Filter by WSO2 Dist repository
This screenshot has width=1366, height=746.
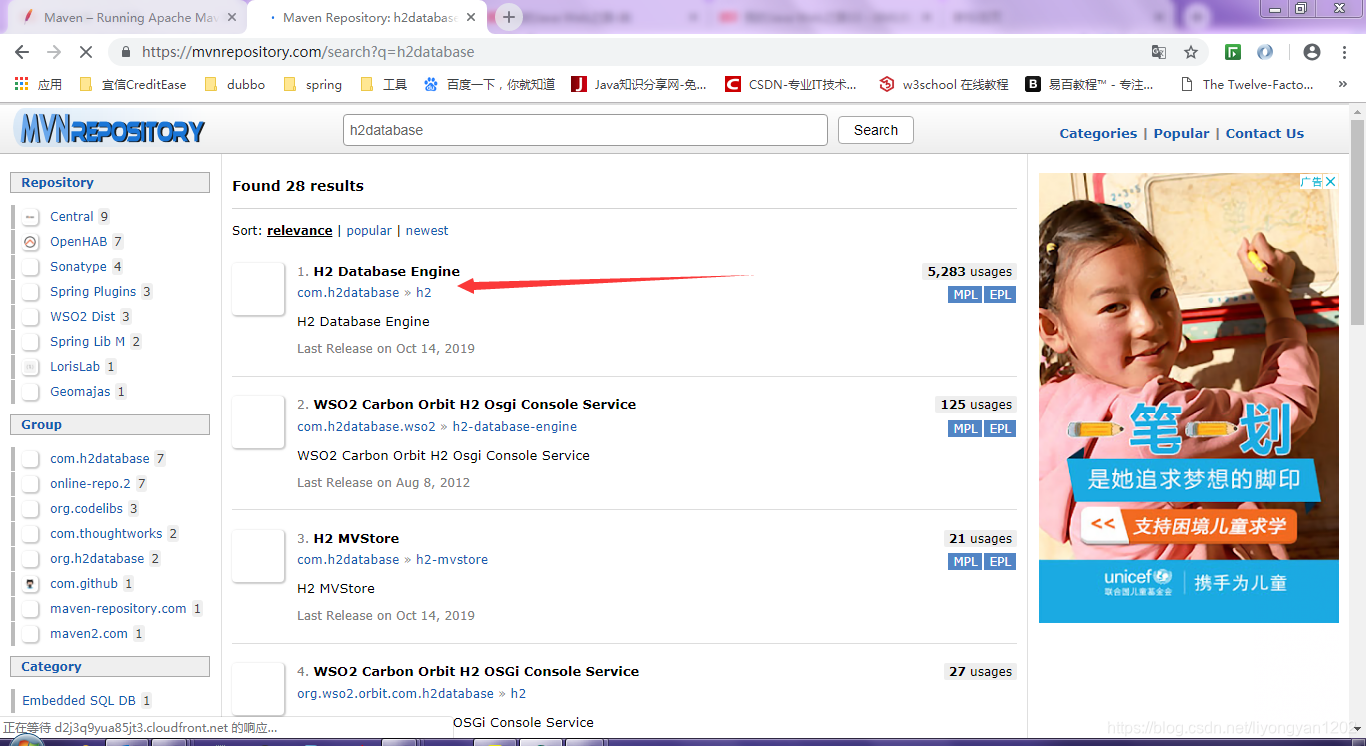pos(83,316)
